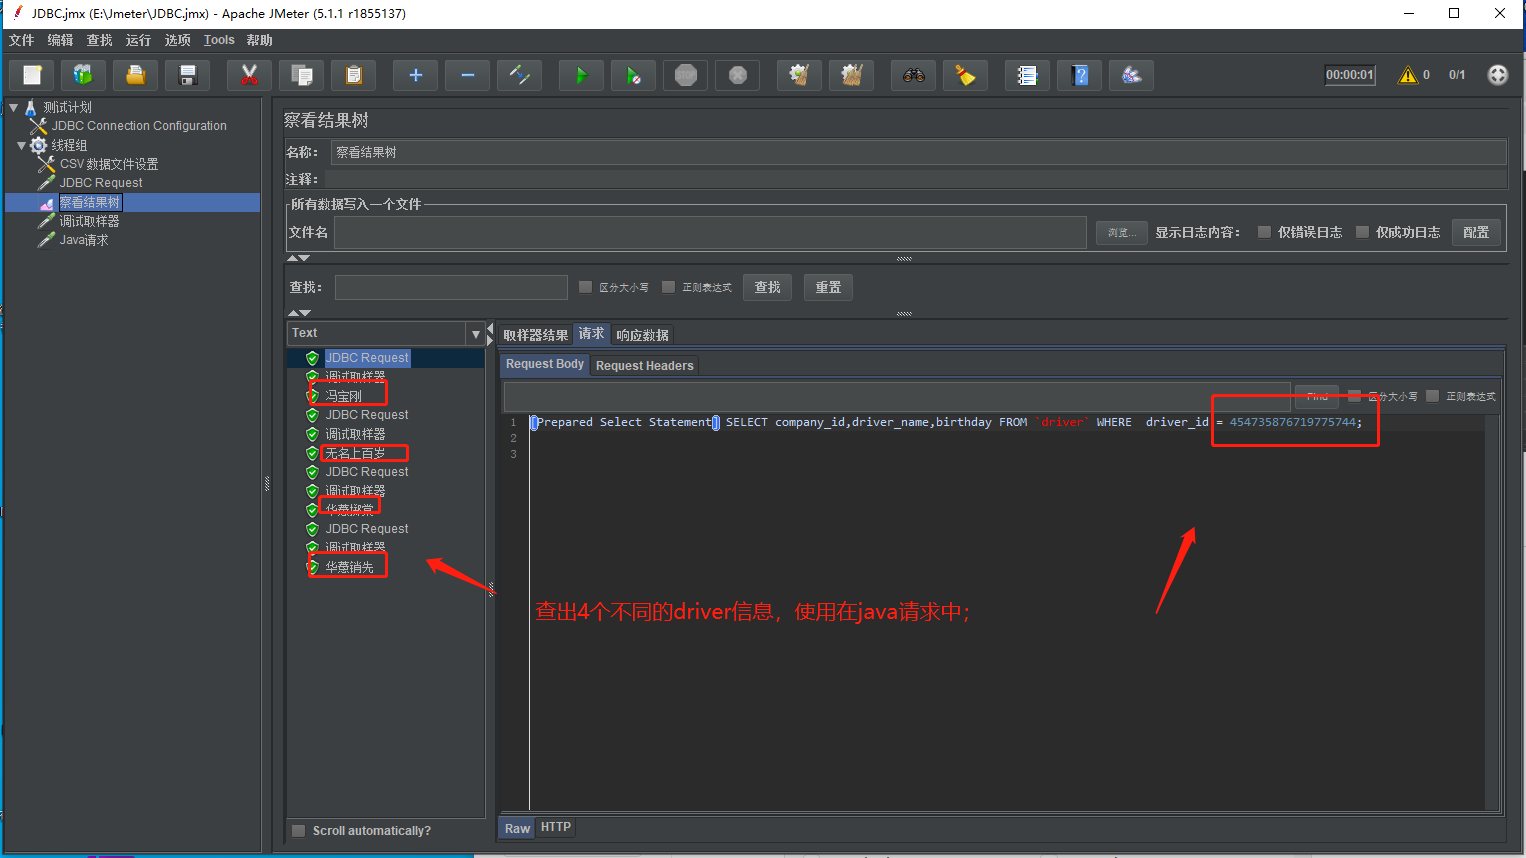This screenshot has width=1526, height=858.
Task: Toggle case-sensitive checkbox in request find bar
Action: point(1354,396)
